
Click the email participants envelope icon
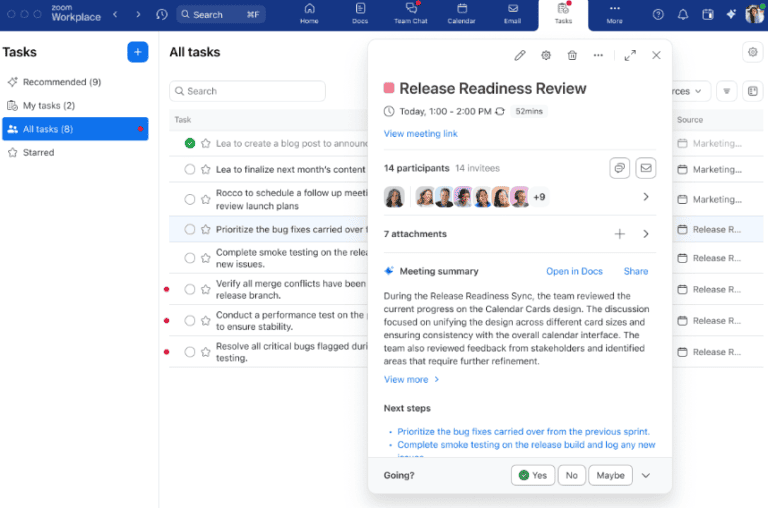[646, 168]
